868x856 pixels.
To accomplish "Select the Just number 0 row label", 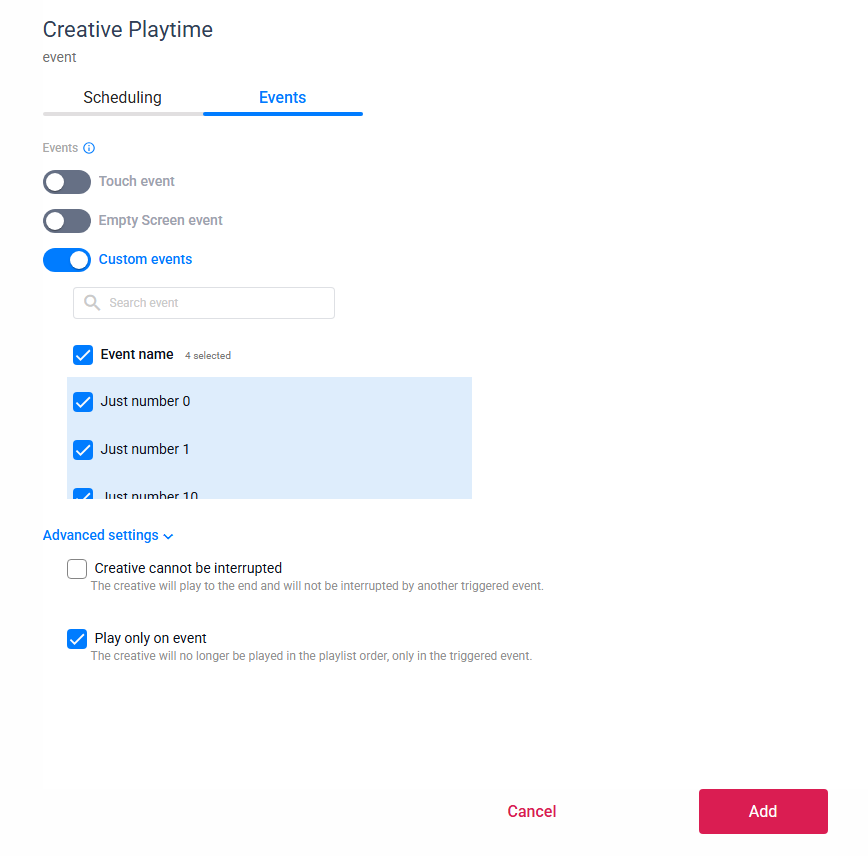I will tap(145, 402).
